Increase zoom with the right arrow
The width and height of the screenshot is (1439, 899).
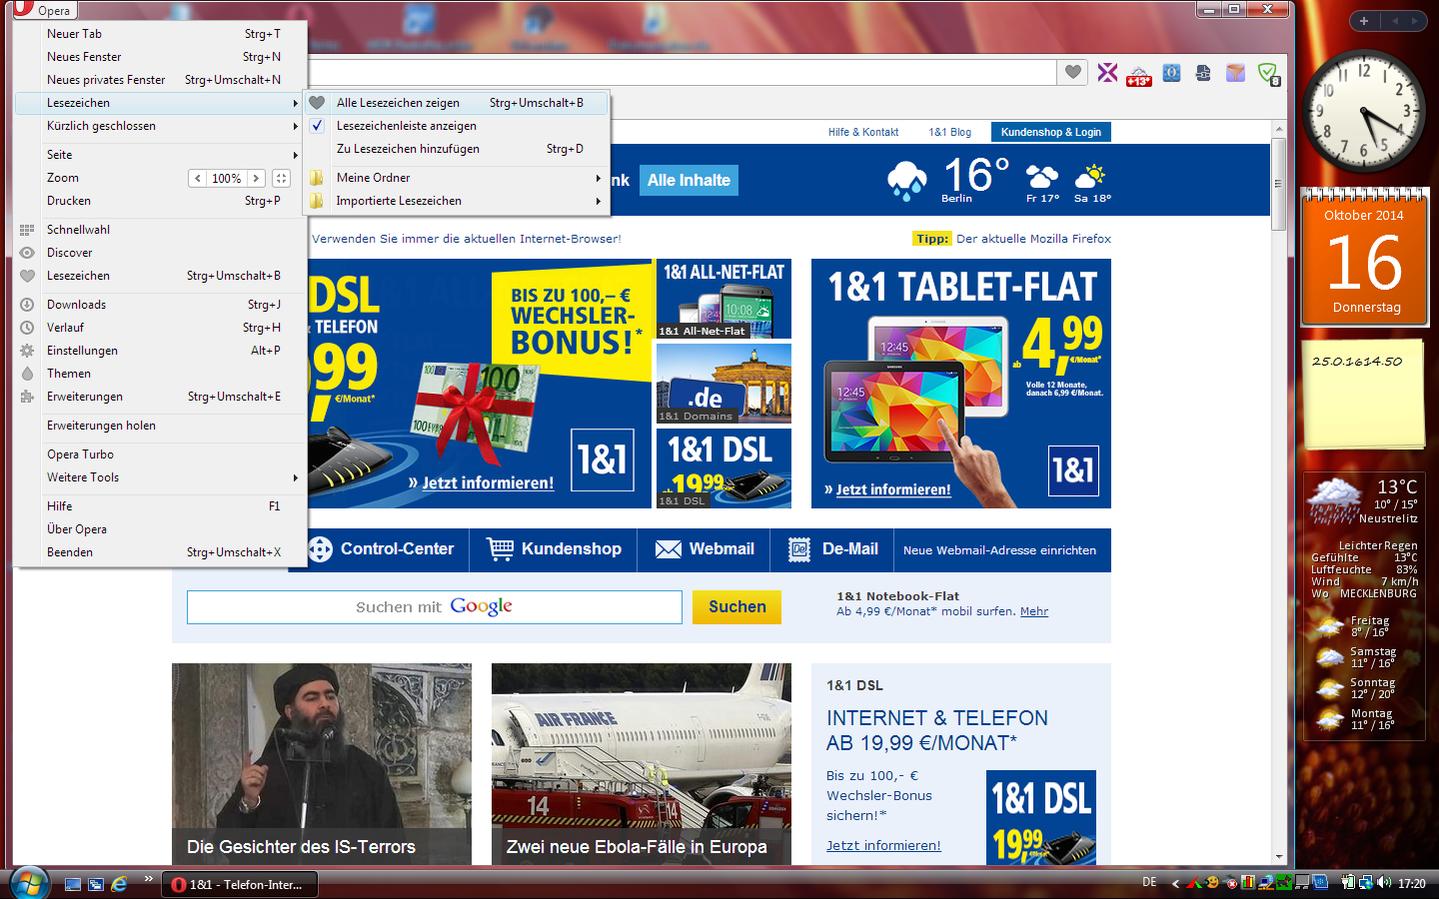click(x=257, y=178)
